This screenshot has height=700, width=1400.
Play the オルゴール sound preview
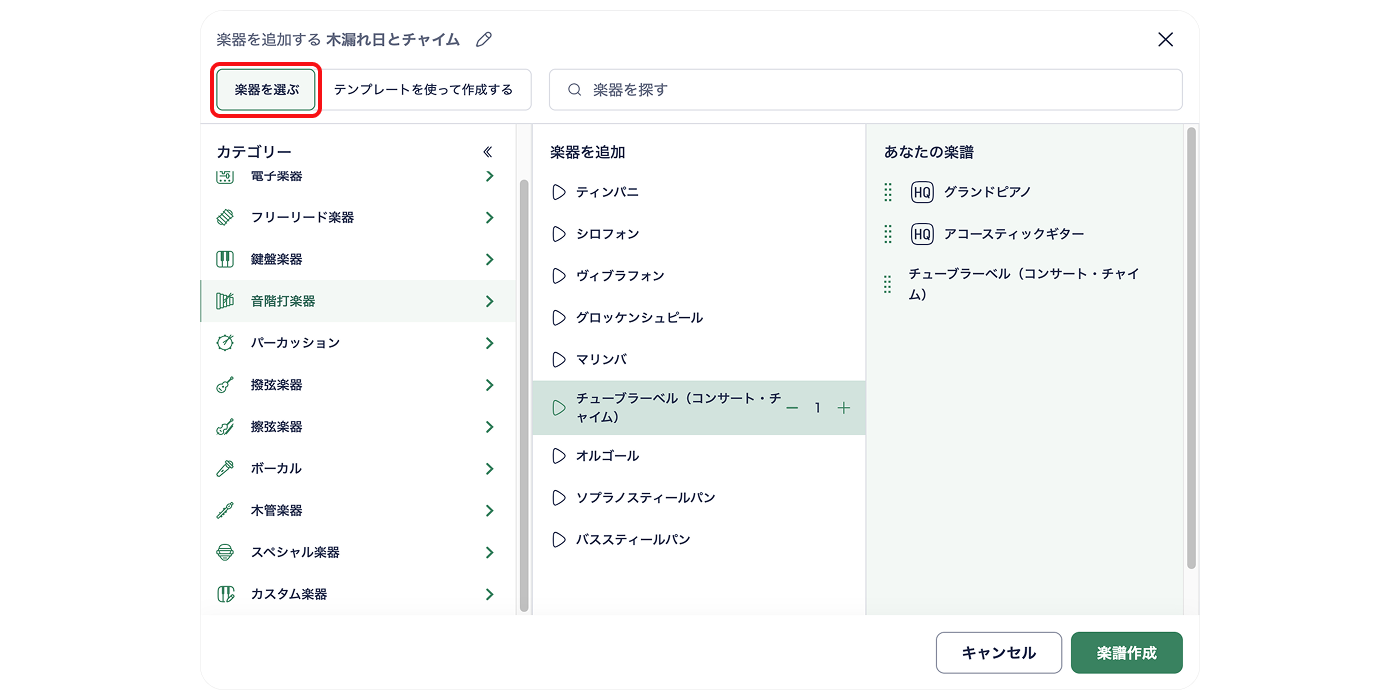click(558, 455)
